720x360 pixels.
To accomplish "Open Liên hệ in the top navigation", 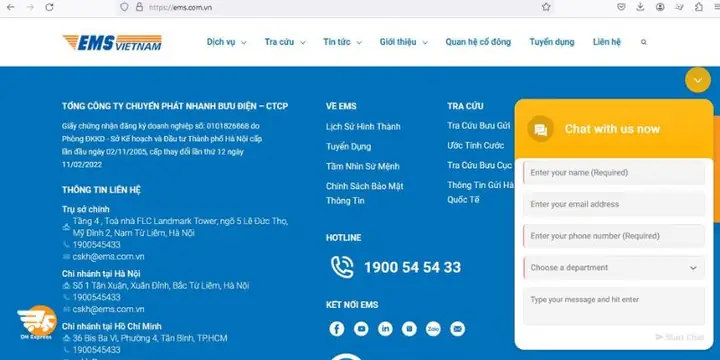I will tap(607, 42).
